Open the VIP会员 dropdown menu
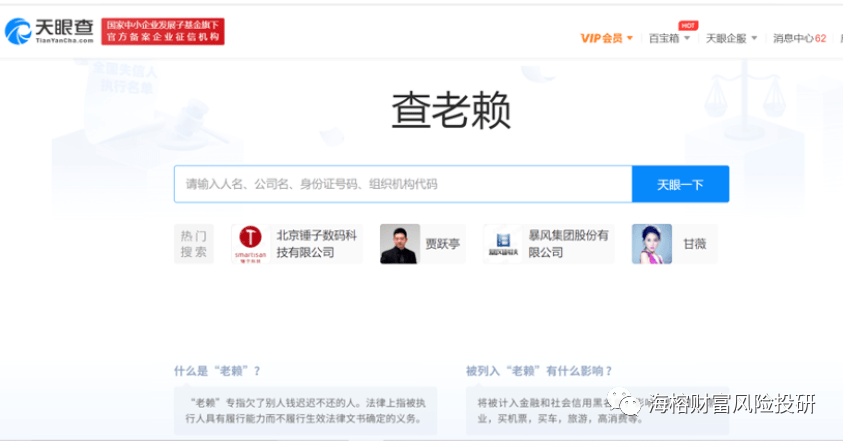843x441 pixels. [x=606, y=38]
